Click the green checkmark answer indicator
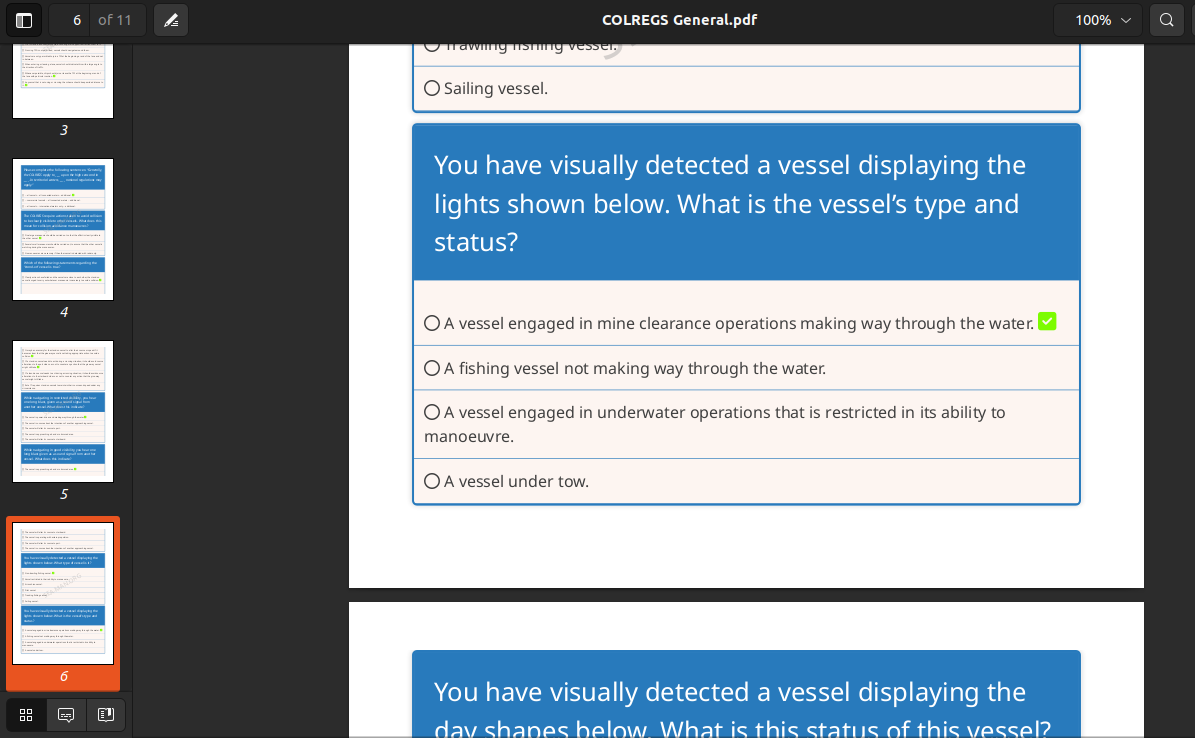Viewport: 1195px width, 738px height. pyautogui.click(x=1047, y=322)
